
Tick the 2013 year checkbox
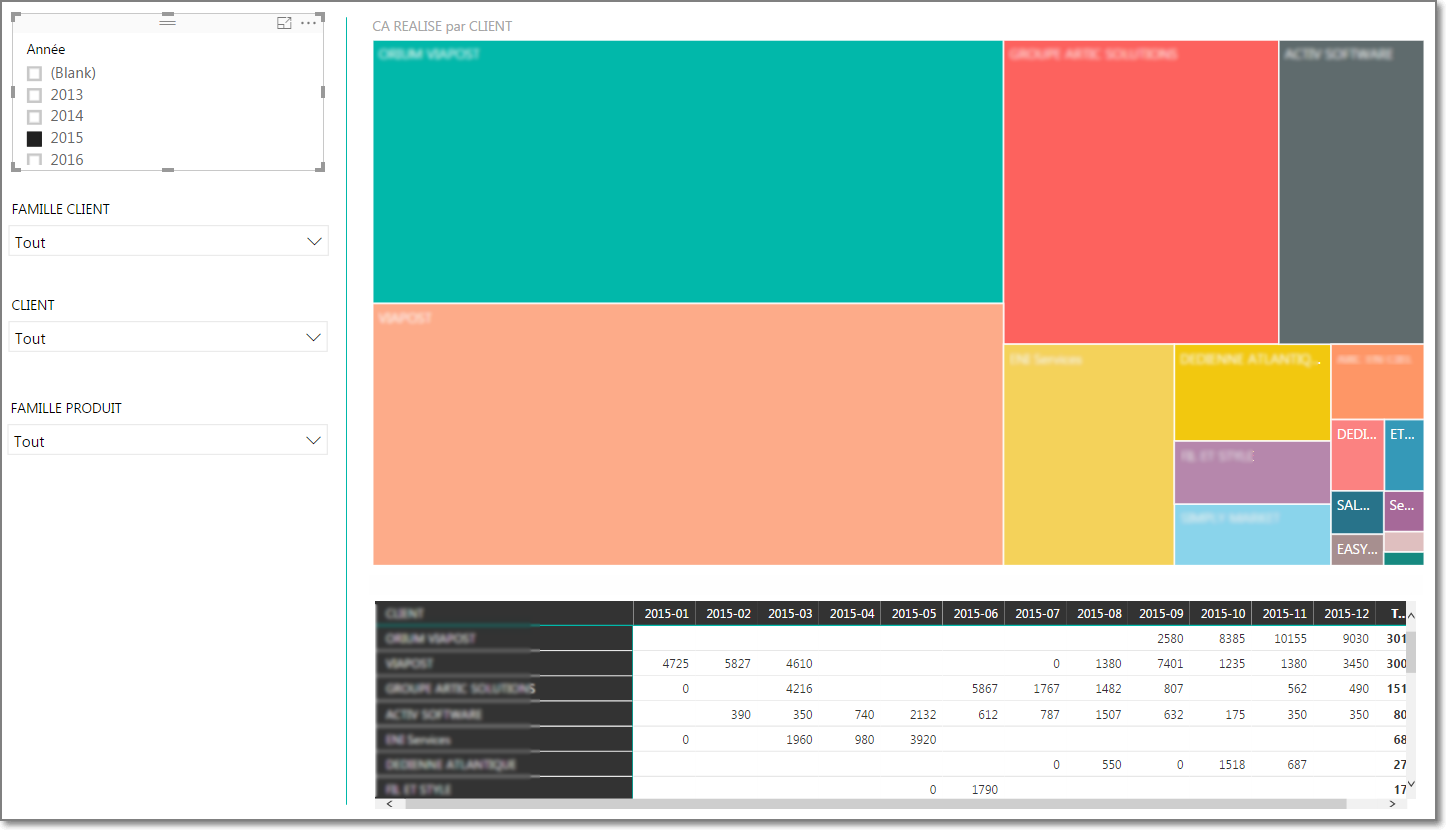coord(35,96)
